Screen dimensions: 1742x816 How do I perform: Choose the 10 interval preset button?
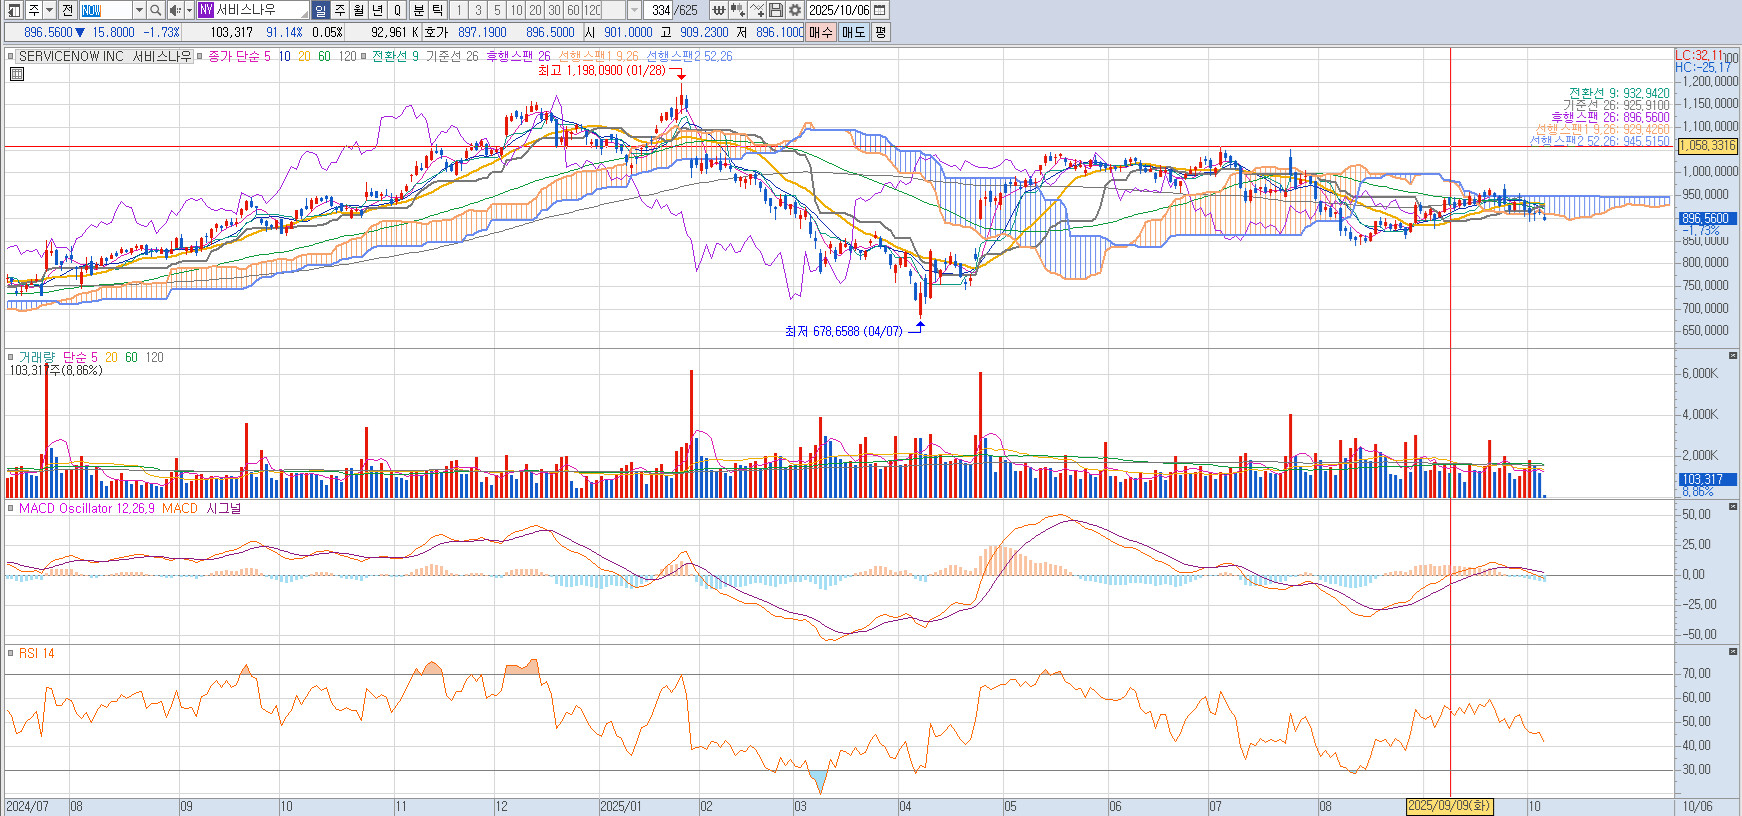click(x=516, y=10)
